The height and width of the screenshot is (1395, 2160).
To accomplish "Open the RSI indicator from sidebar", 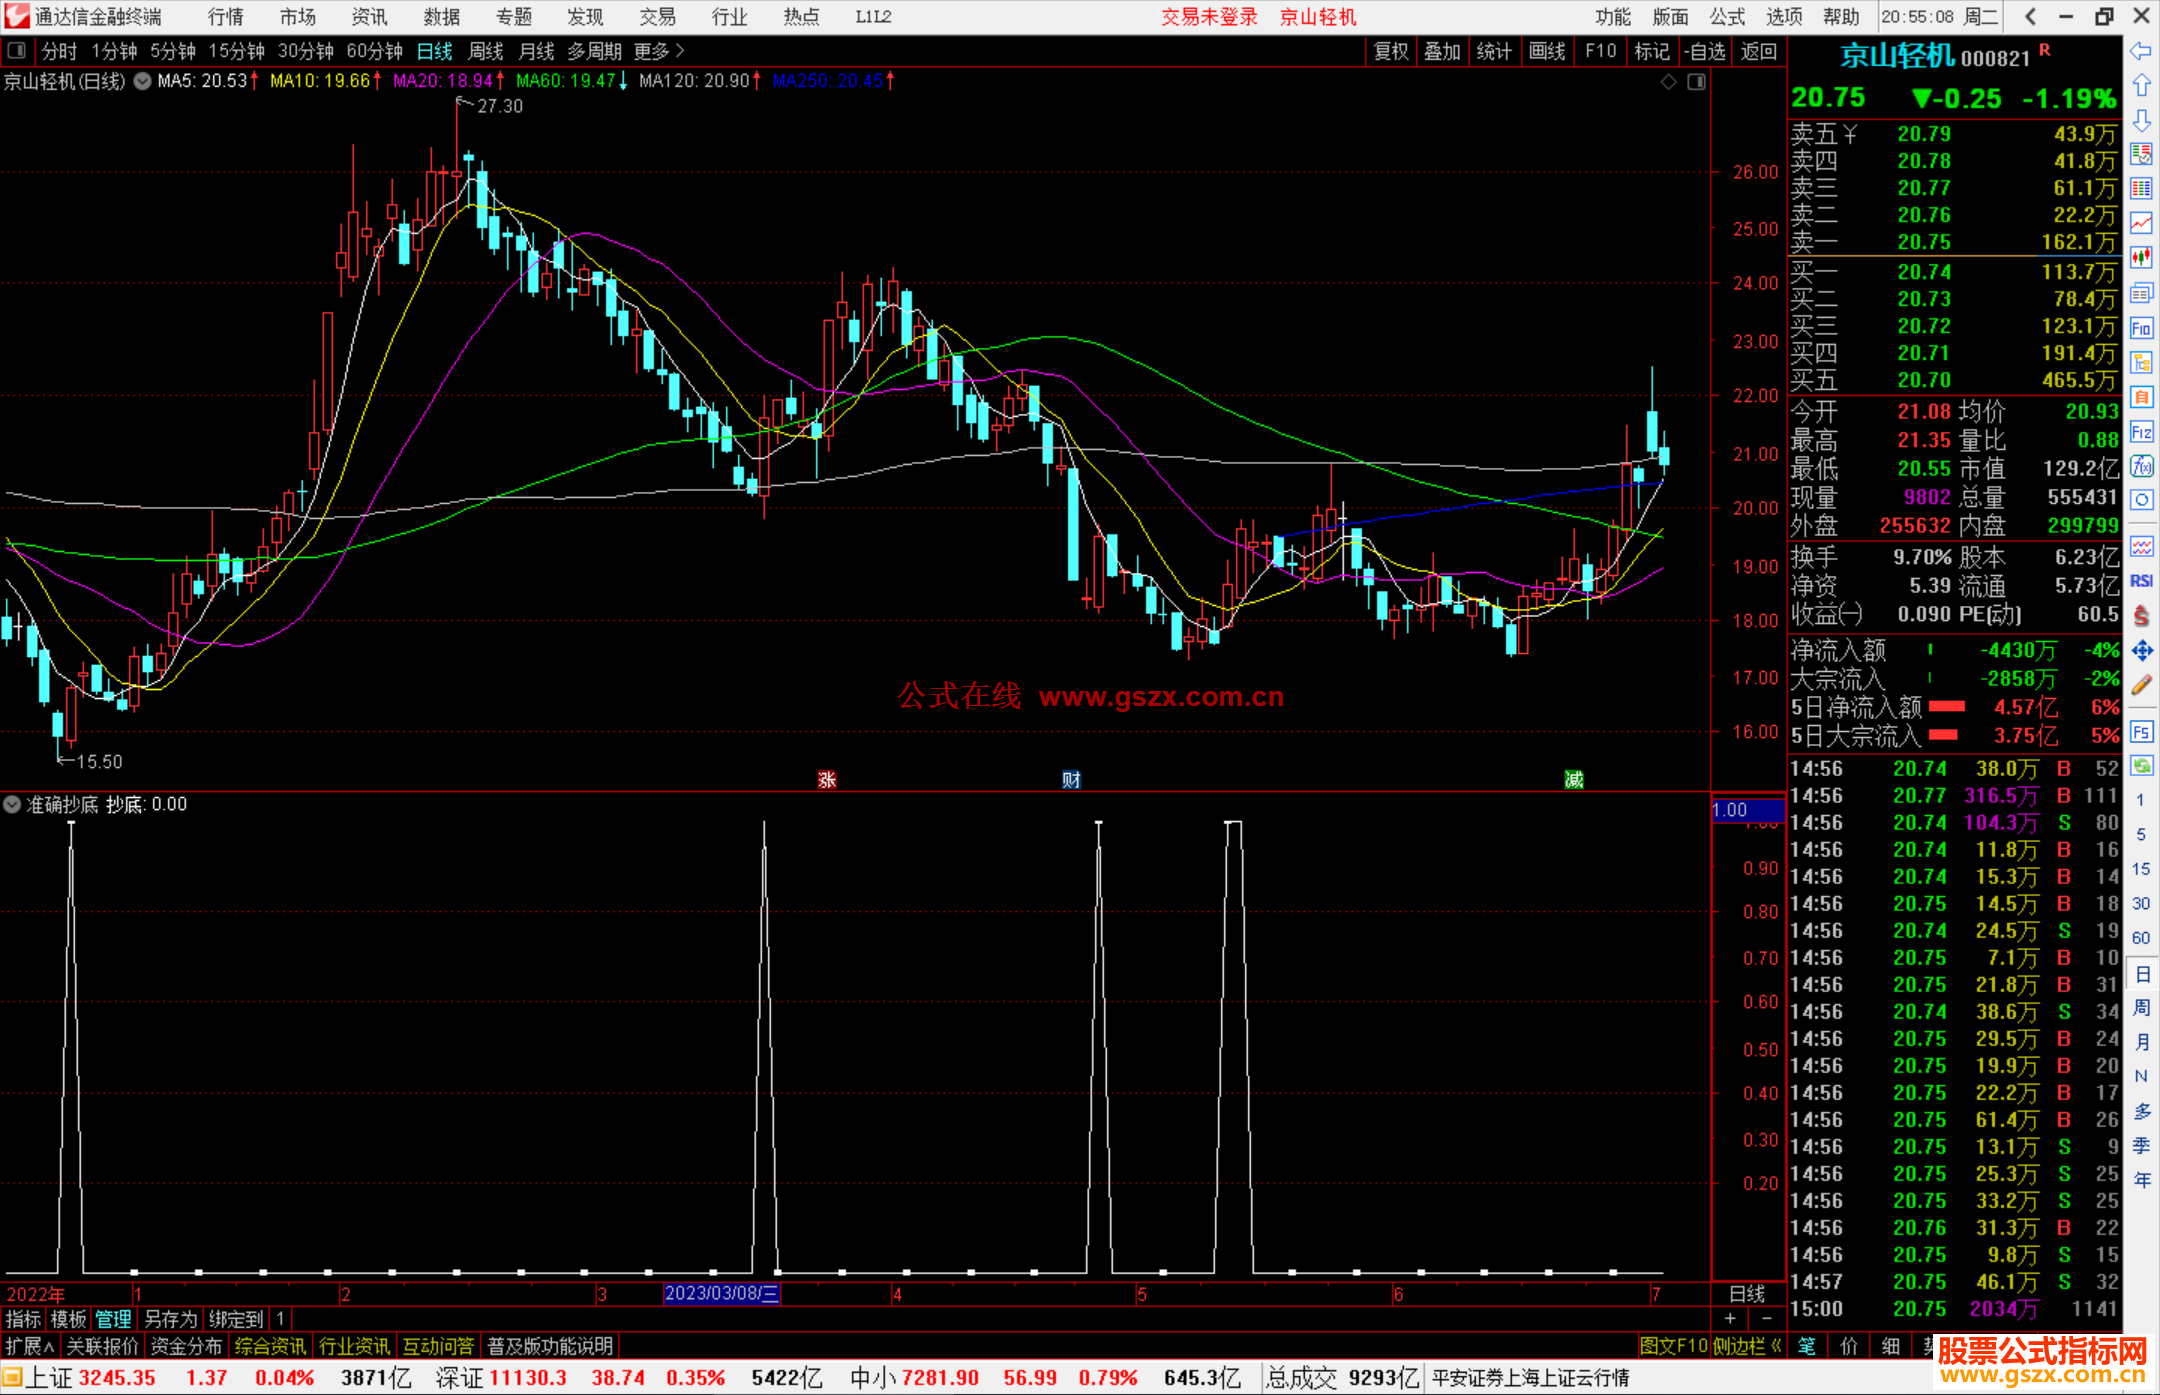I will (x=2141, y=581).
